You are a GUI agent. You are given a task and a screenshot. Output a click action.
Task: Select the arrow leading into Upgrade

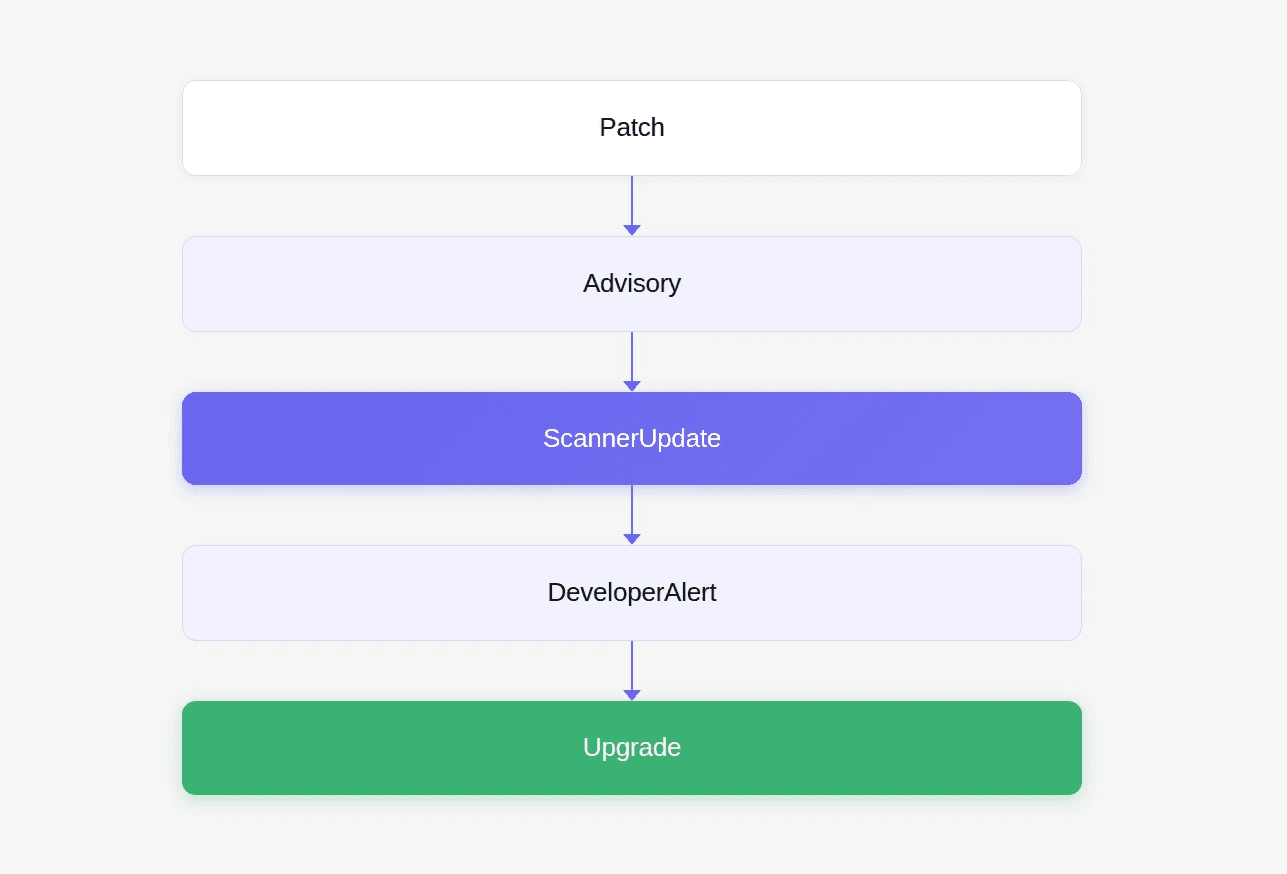(632, 666)
